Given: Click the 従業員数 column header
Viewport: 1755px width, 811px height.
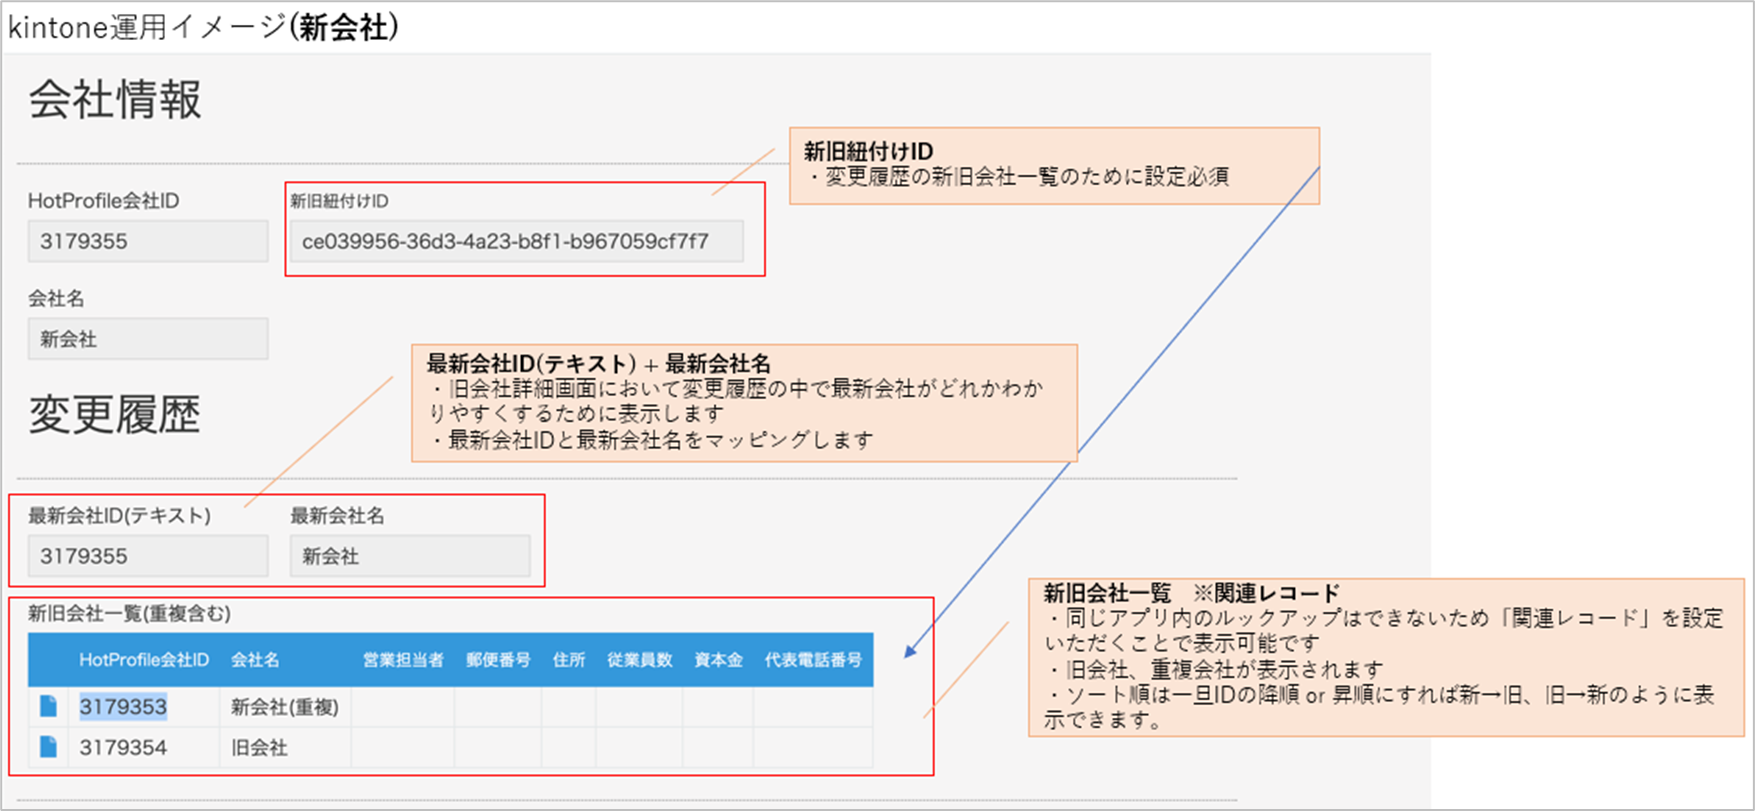Looking at the screenshot, I should point(640,660).
